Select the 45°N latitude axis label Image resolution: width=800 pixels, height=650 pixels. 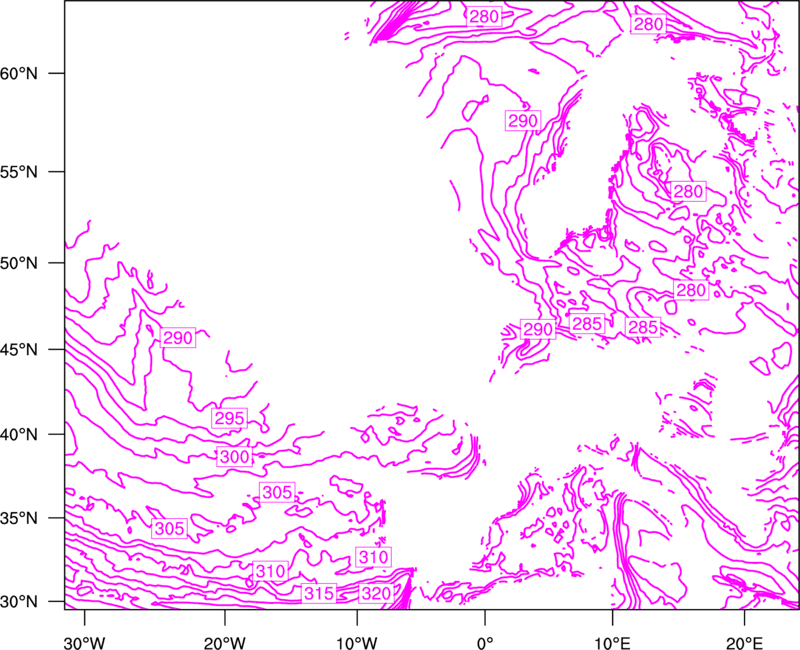click(19, 349)
